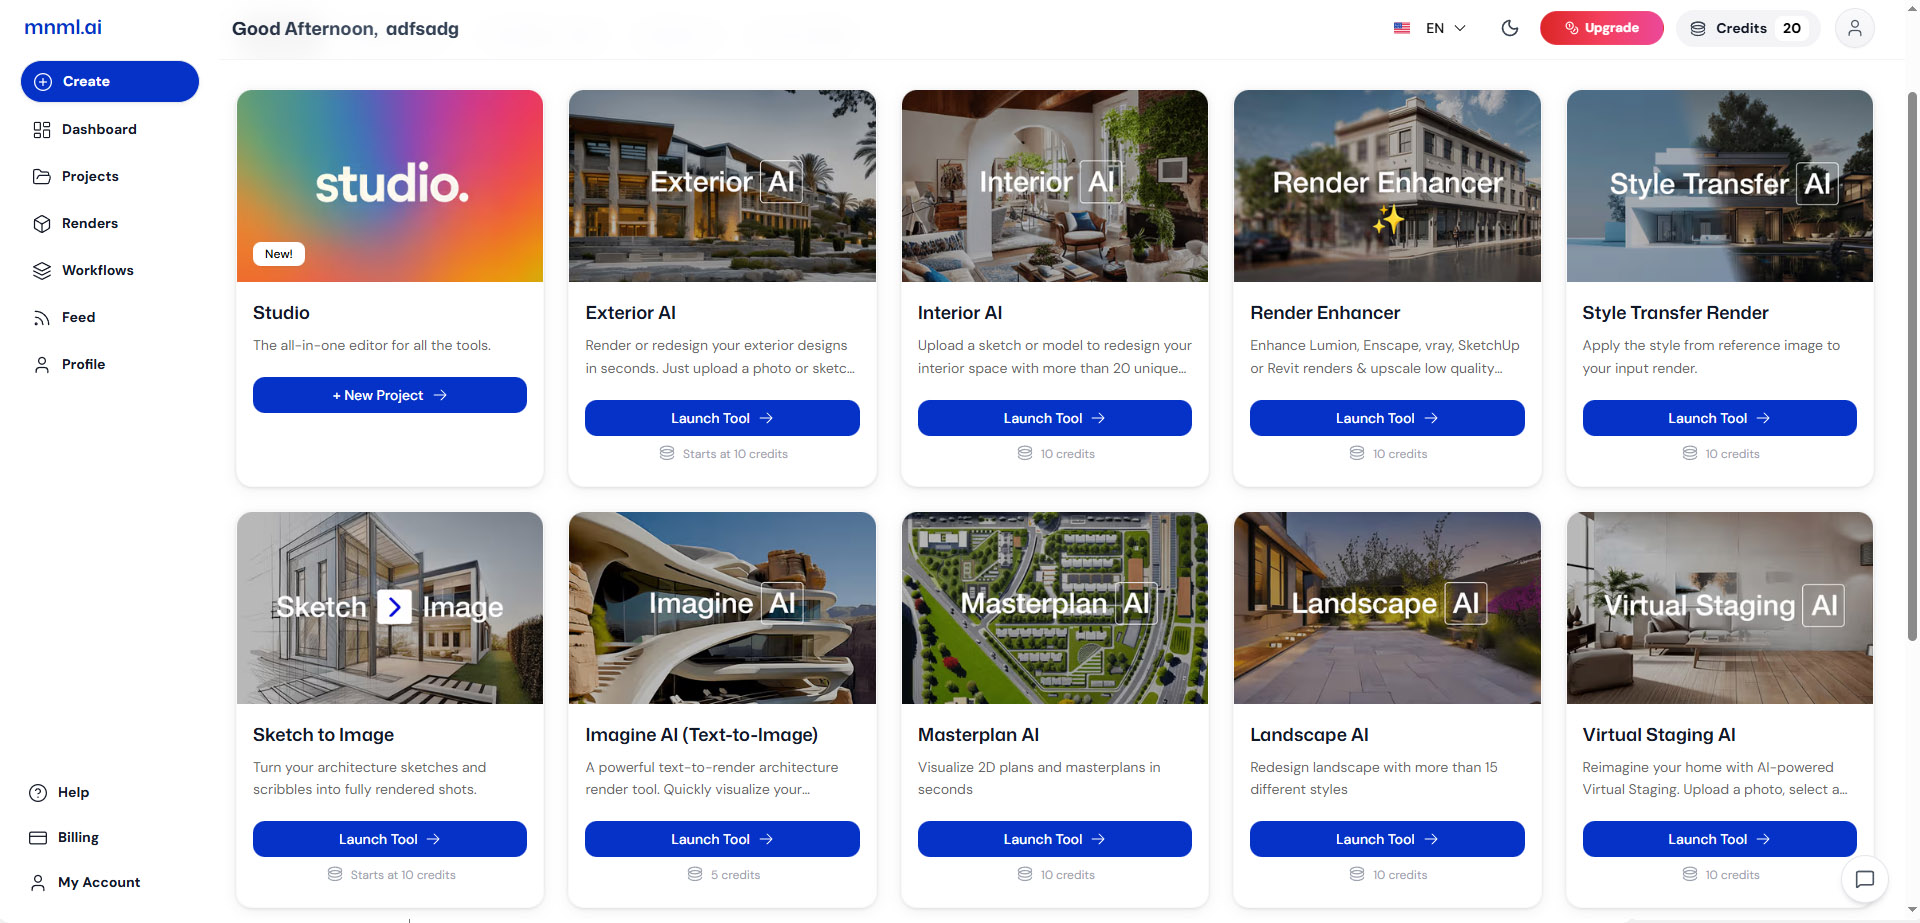Open the chat bubble widget

1864,879
